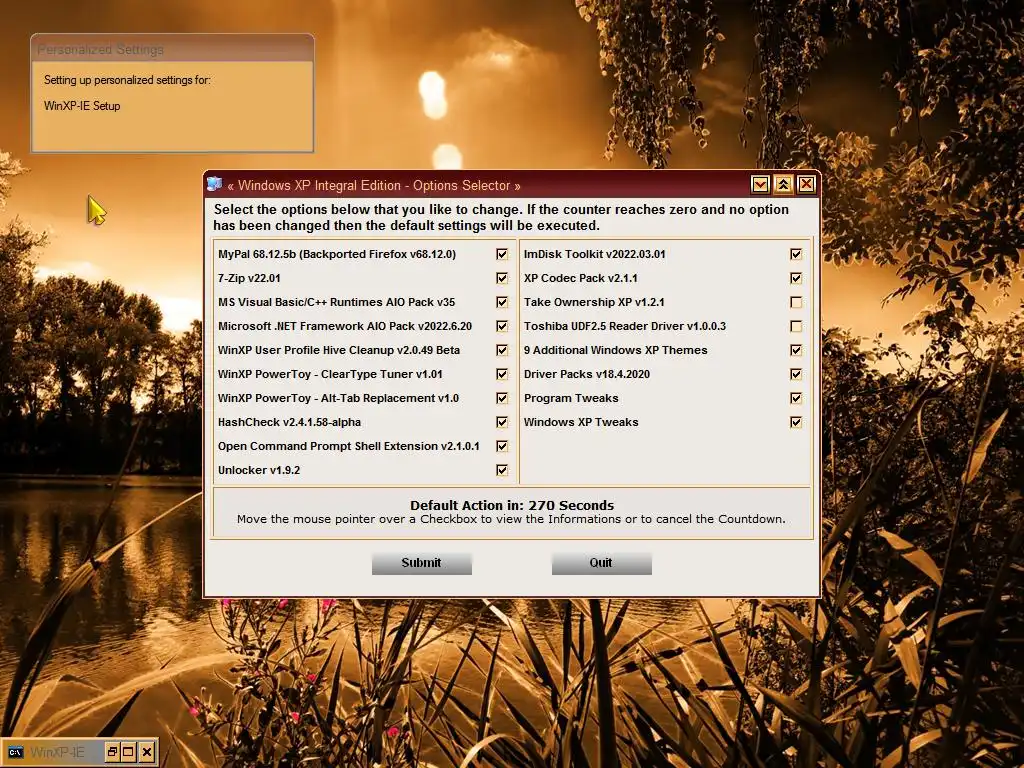Uncheck XP Codec Pack v2.1.1
1024x768 pixels.
tap(795, 278)
